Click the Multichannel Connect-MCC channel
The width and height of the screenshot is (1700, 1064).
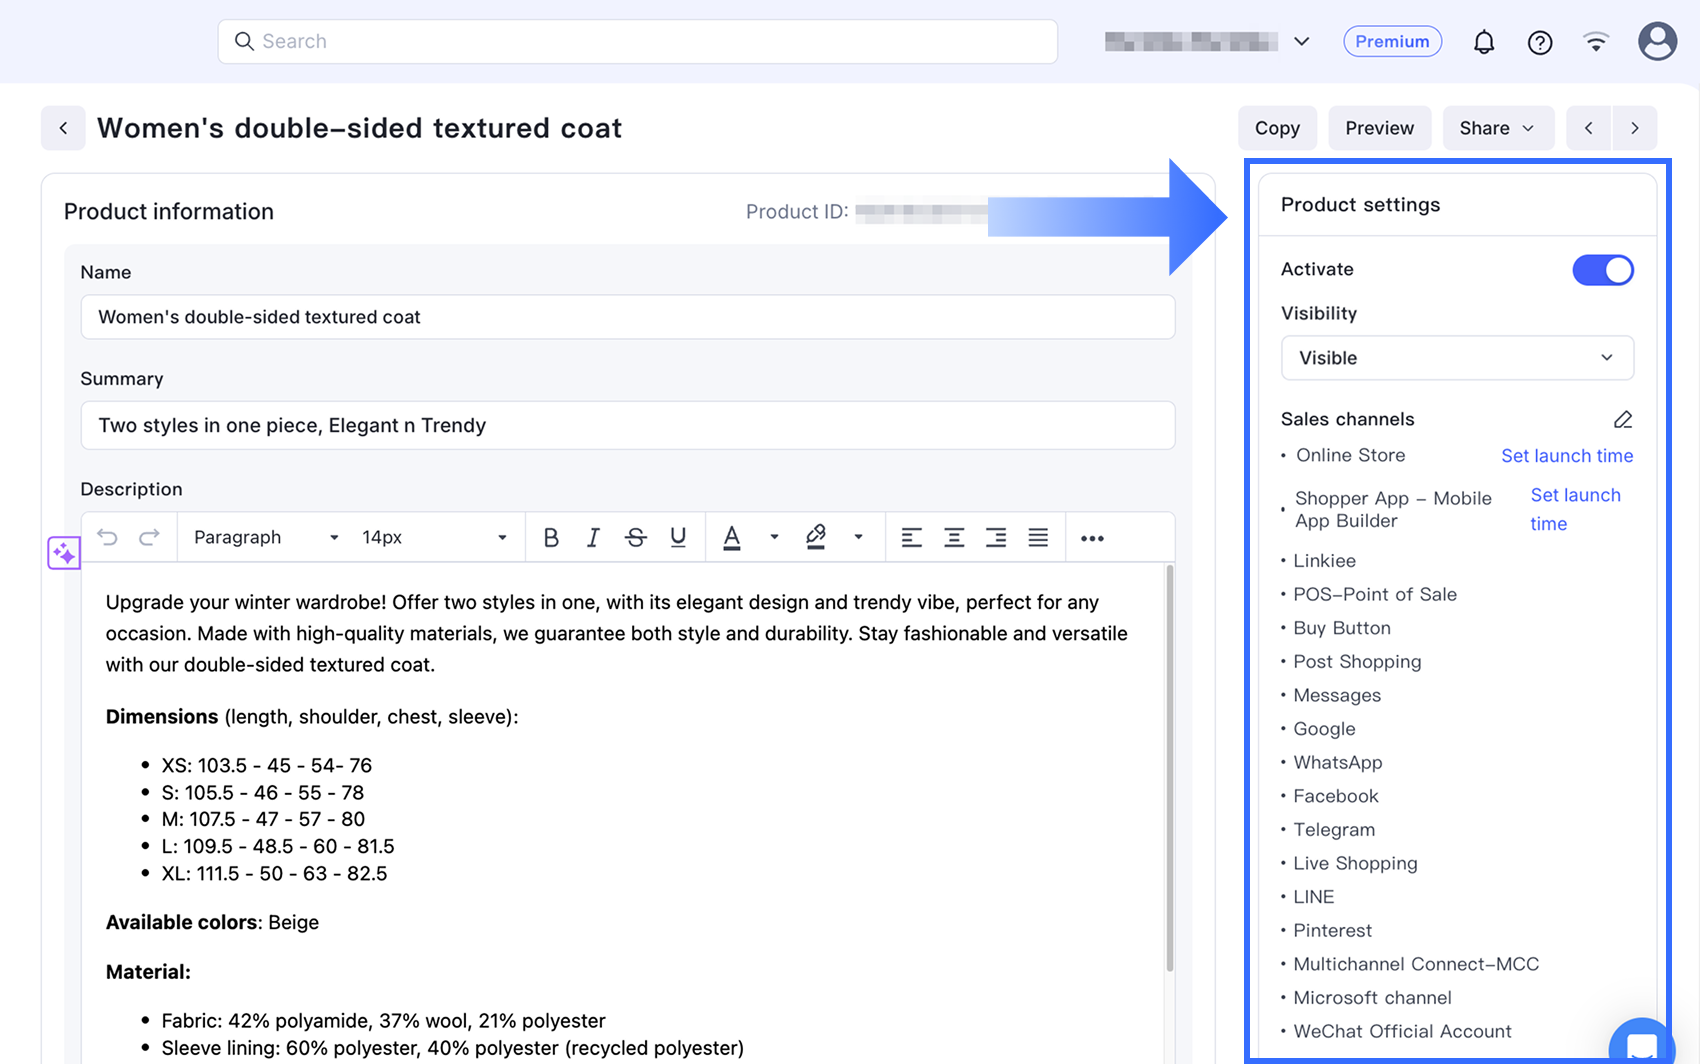(x=1416, y=964)
